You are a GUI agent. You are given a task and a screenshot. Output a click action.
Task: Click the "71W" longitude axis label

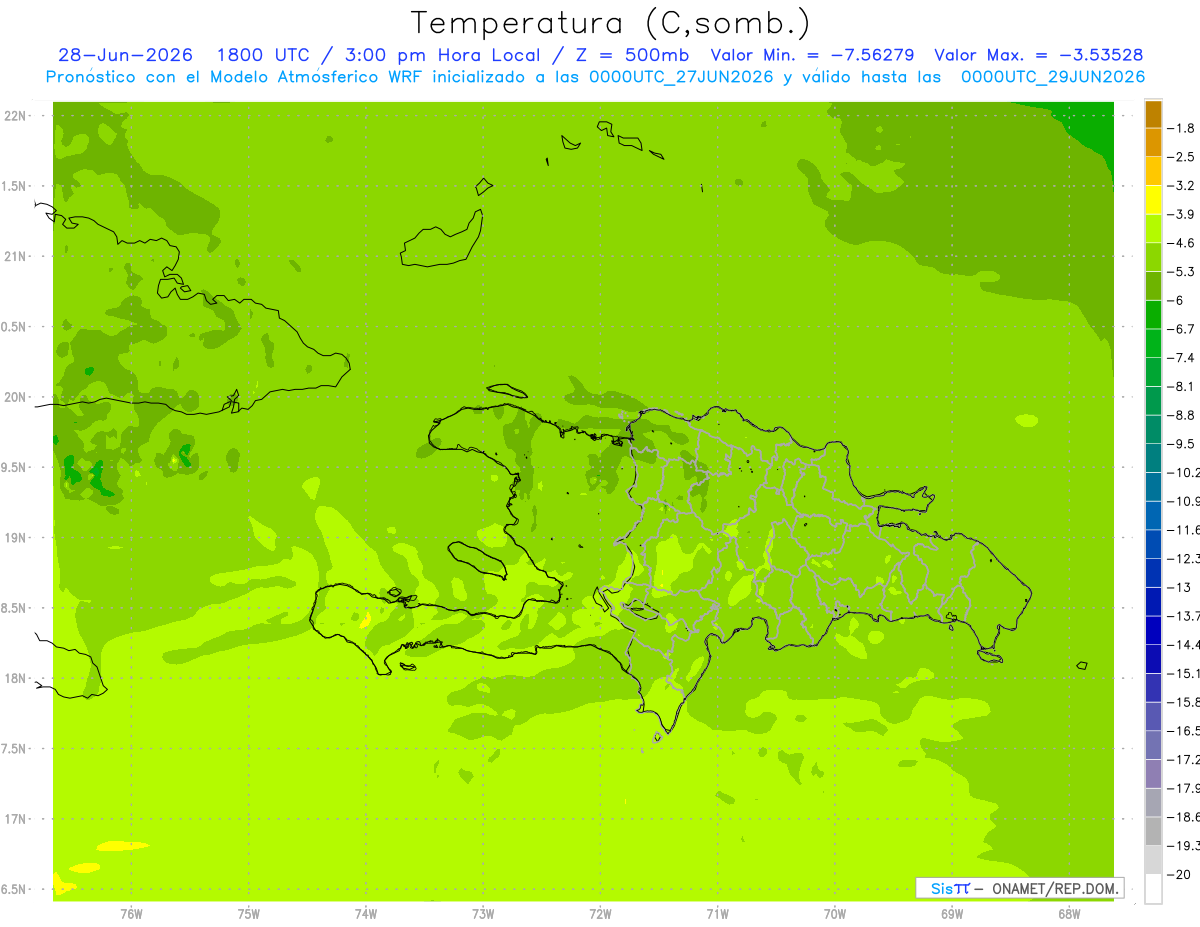coord(717,913)
